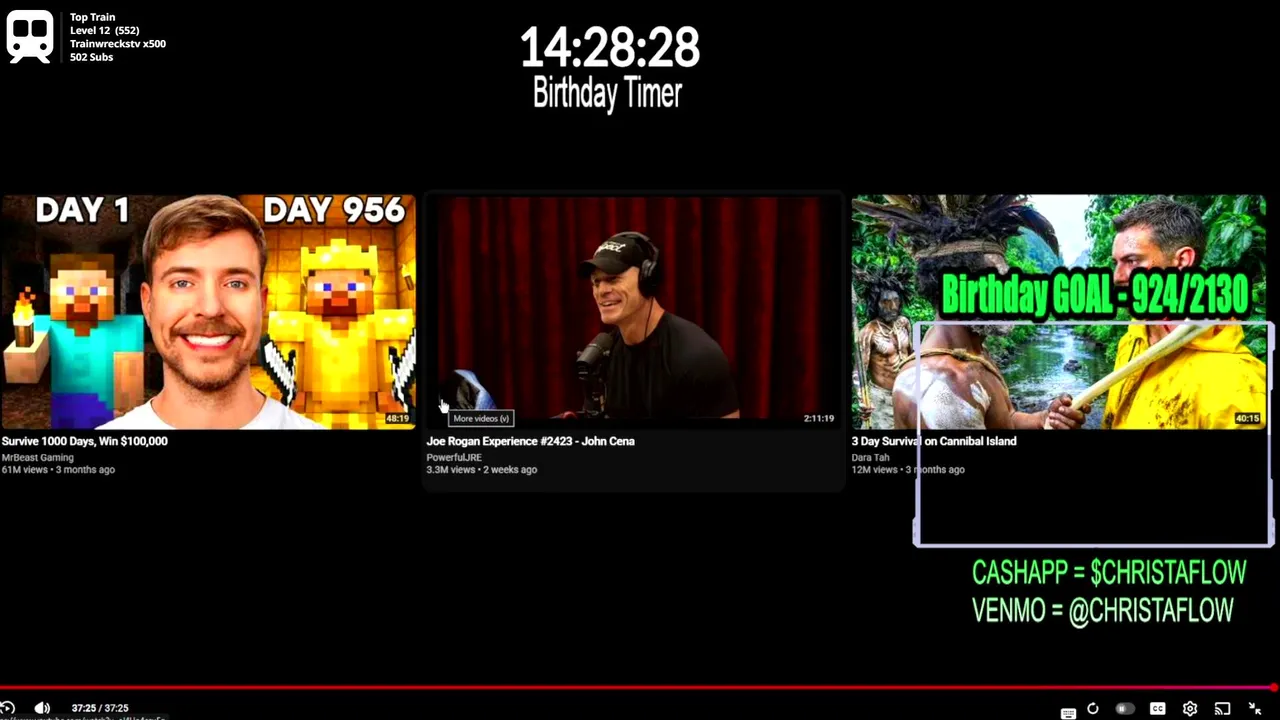Click the 48:19 duration badge

(x=397, y=418)
